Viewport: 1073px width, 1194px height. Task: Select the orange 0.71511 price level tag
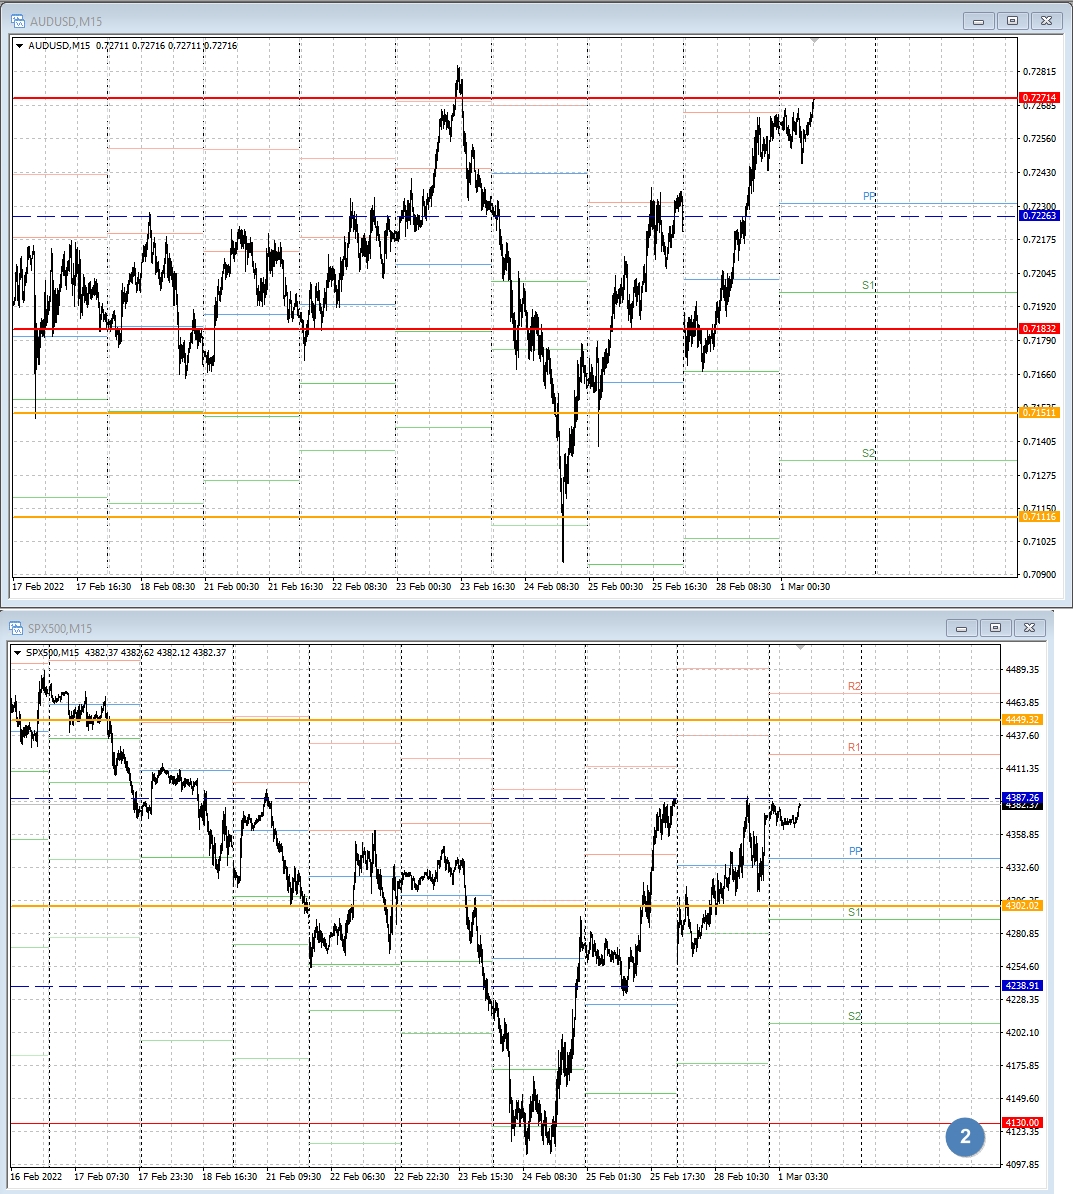pos(1038,412)
